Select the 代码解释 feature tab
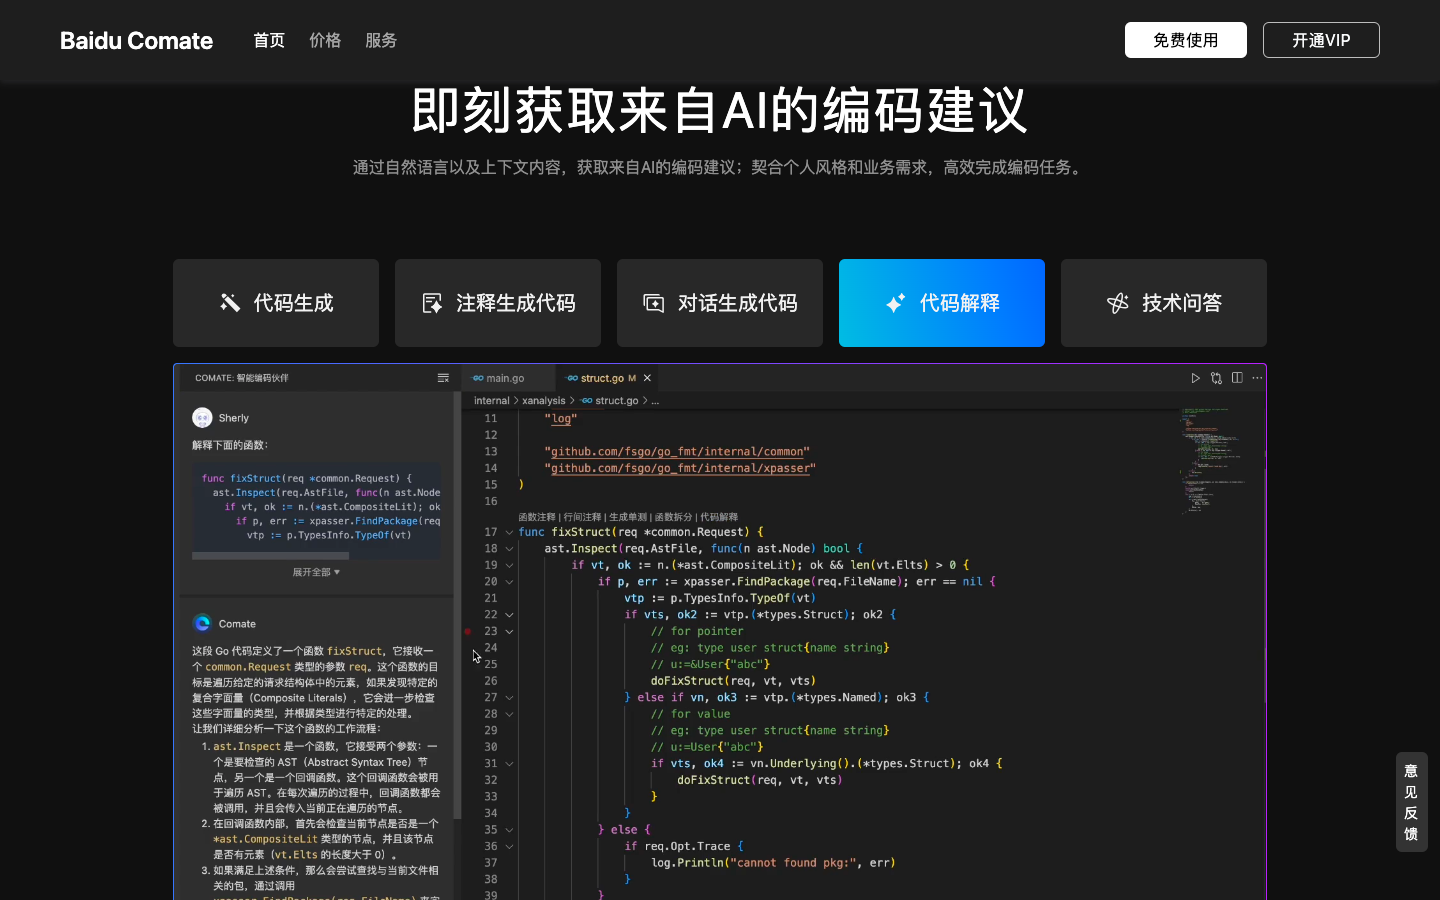 click(942, 303)
